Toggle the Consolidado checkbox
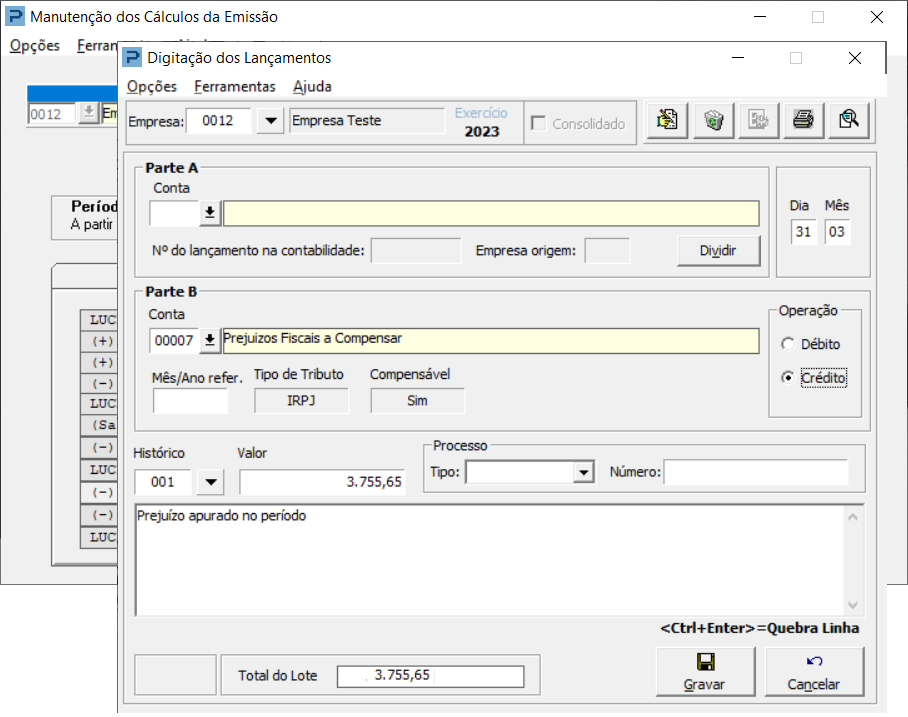This screenshot has width=908, height=717. 539,123
